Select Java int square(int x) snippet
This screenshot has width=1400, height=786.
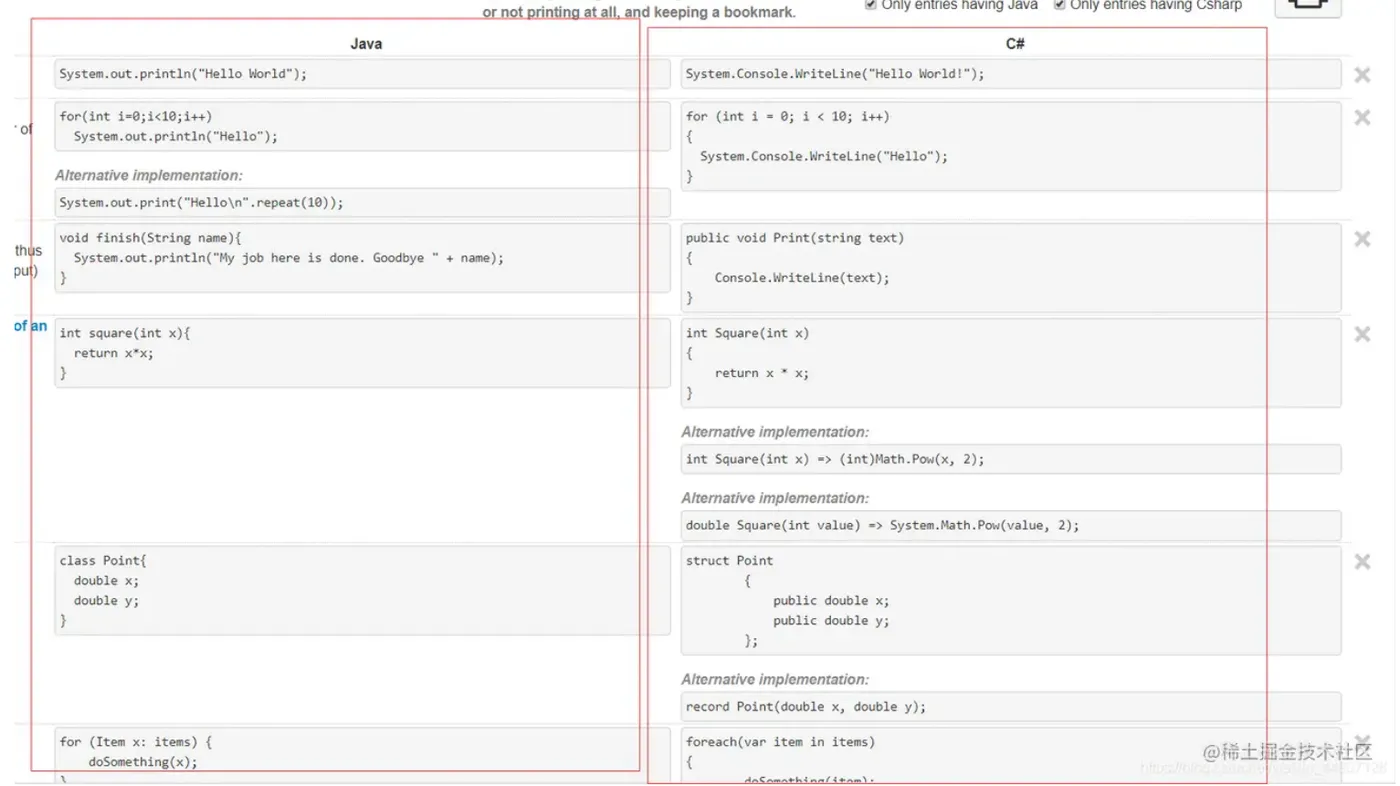(362, 353)
